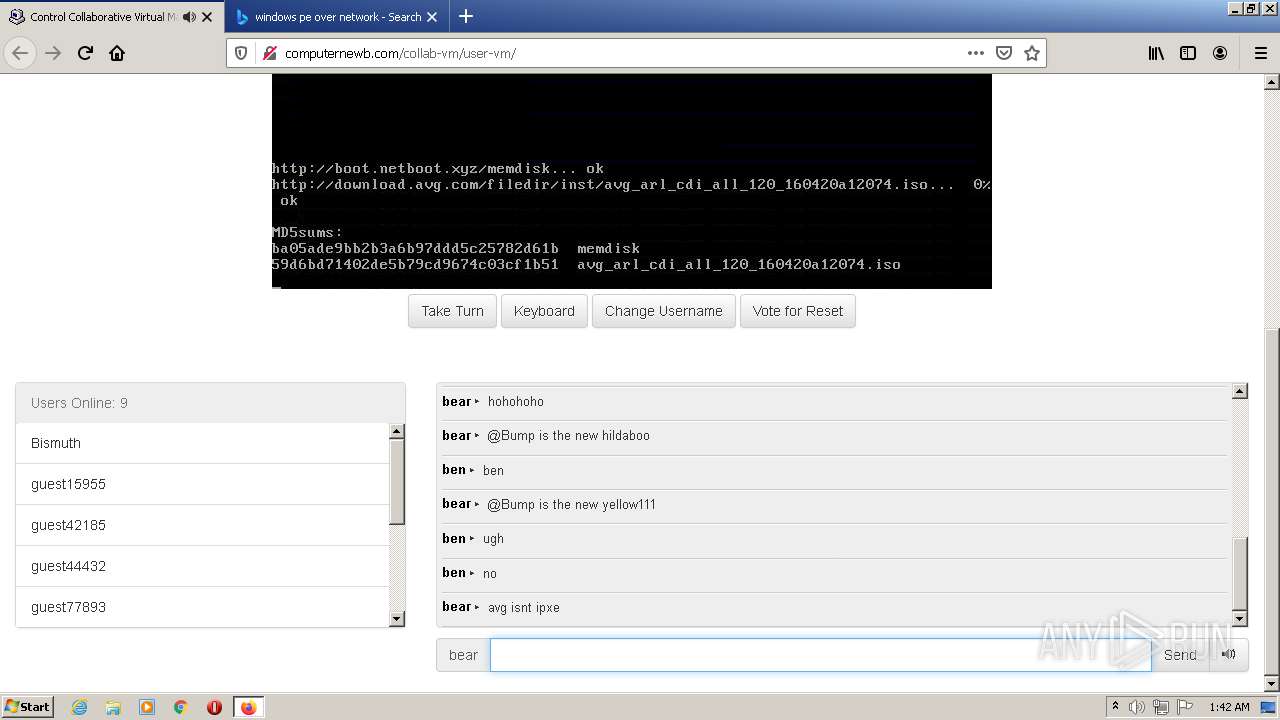Open the Firefox home page
Viewport: 1280px width, 720px height.
pos(117,53)
